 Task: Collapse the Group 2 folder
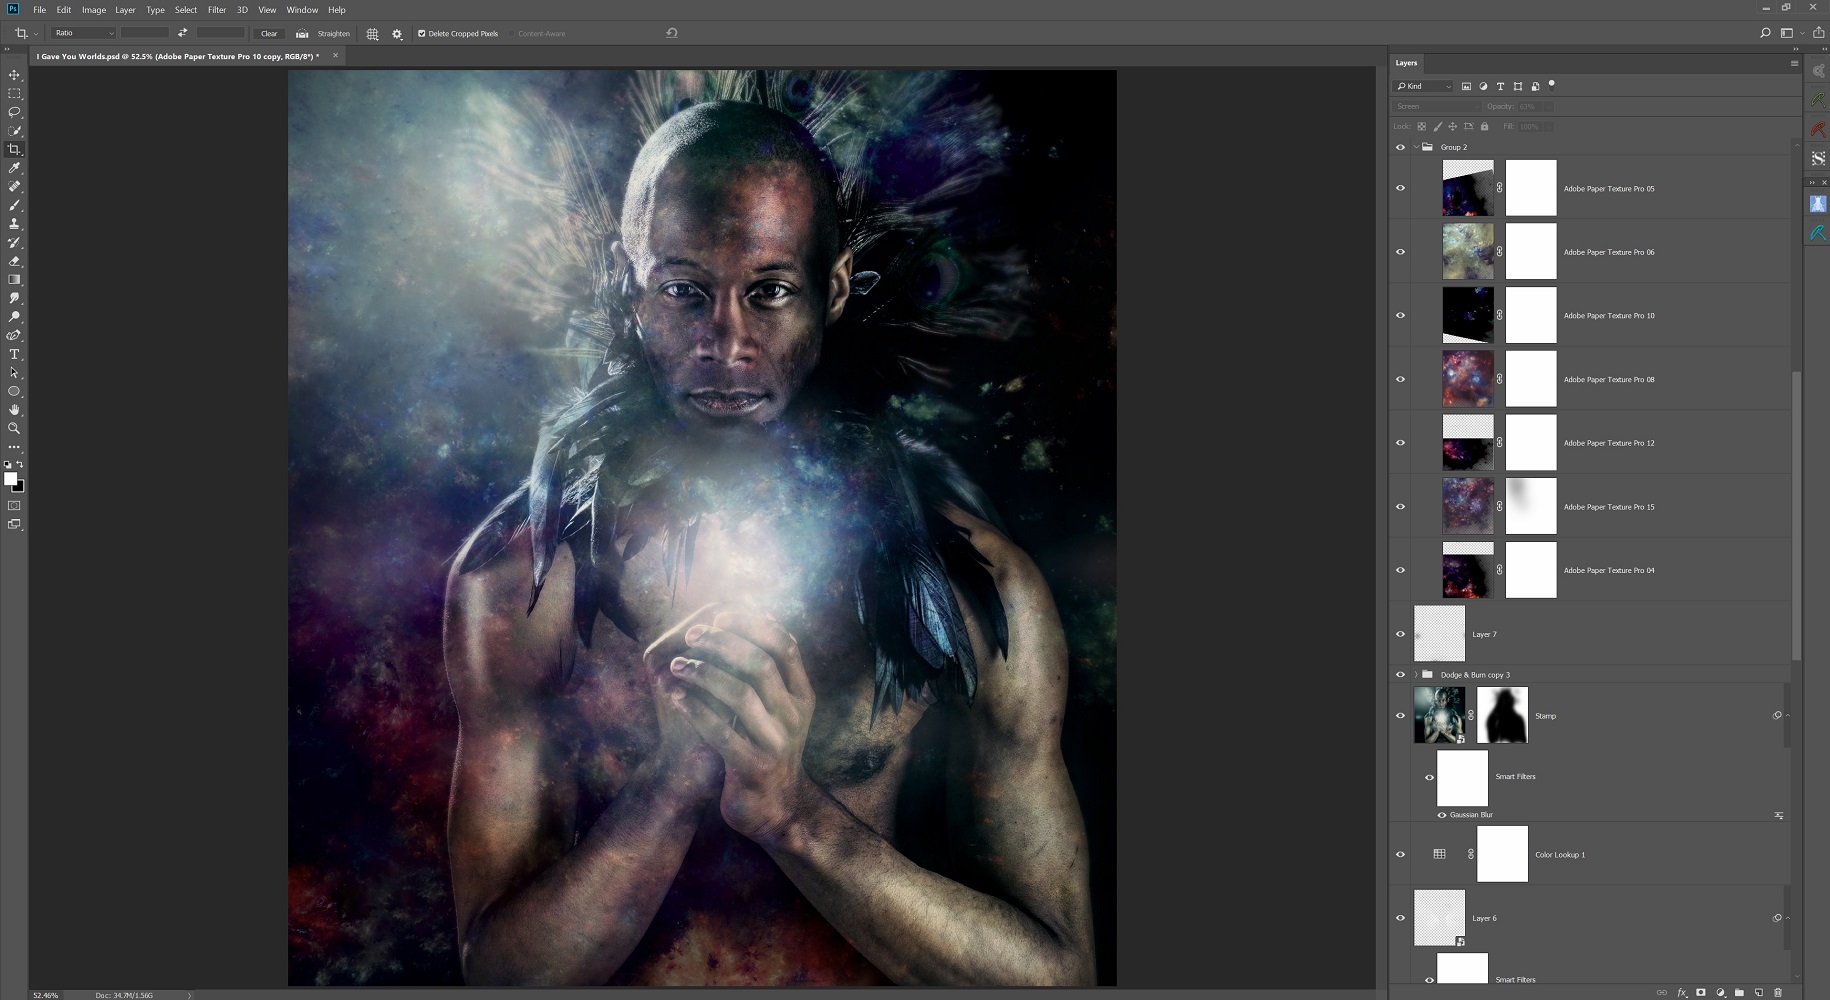(x=1416, y=147)
